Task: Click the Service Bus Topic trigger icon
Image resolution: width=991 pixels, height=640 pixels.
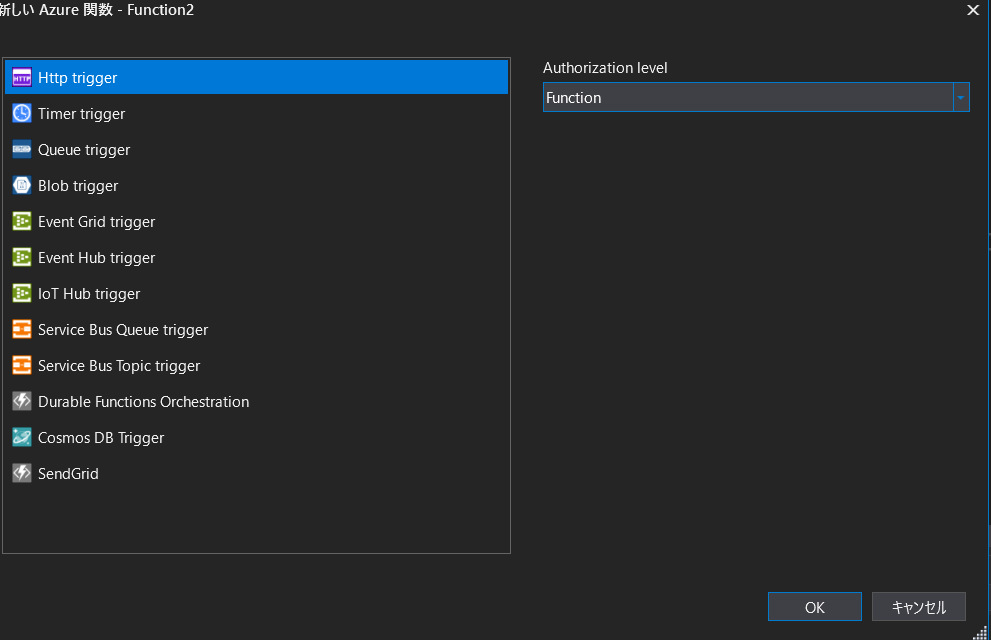Action: [21, 366]
